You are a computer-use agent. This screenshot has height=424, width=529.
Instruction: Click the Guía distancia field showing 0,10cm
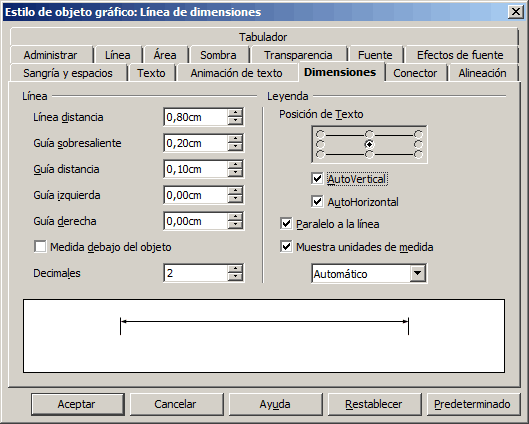[196, 169]
